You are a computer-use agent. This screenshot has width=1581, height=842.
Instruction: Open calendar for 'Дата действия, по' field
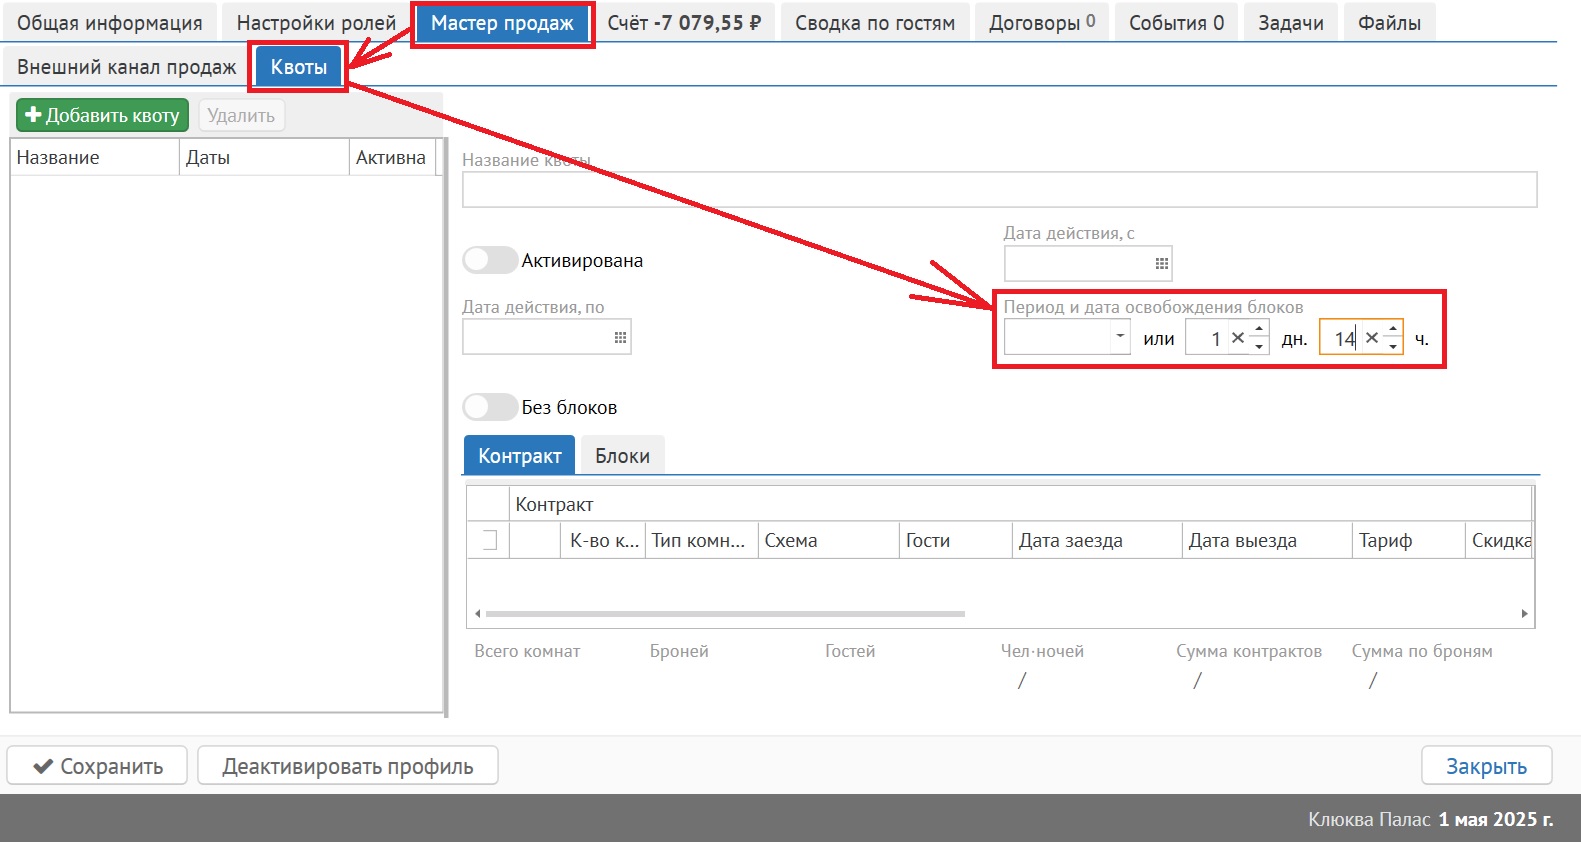(x=620, y=338)
